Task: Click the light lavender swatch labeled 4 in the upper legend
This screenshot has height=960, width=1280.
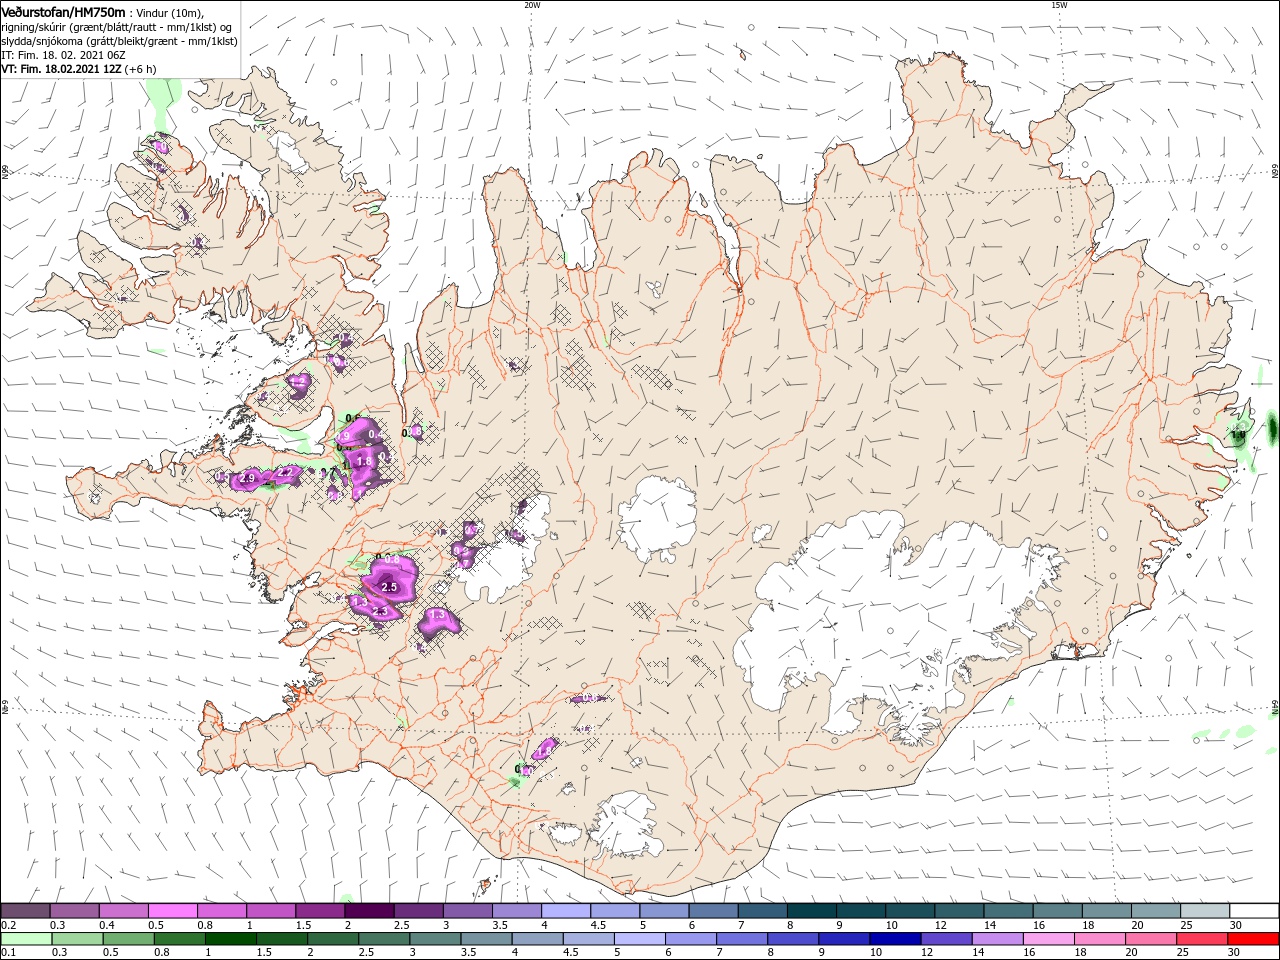Action: tap(564, 911)
